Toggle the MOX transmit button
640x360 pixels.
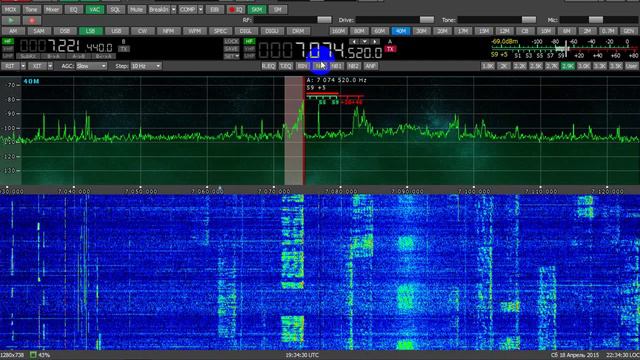(10, 9)
